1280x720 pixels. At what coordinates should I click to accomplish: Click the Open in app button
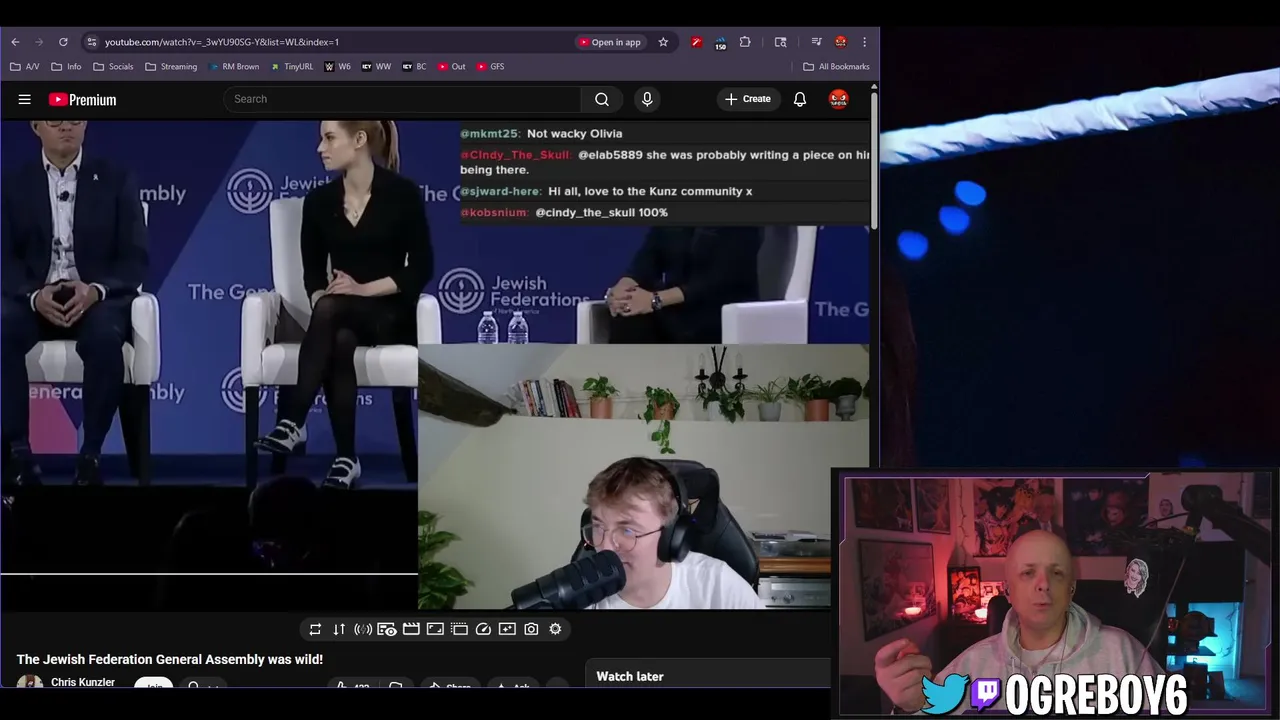609,42
